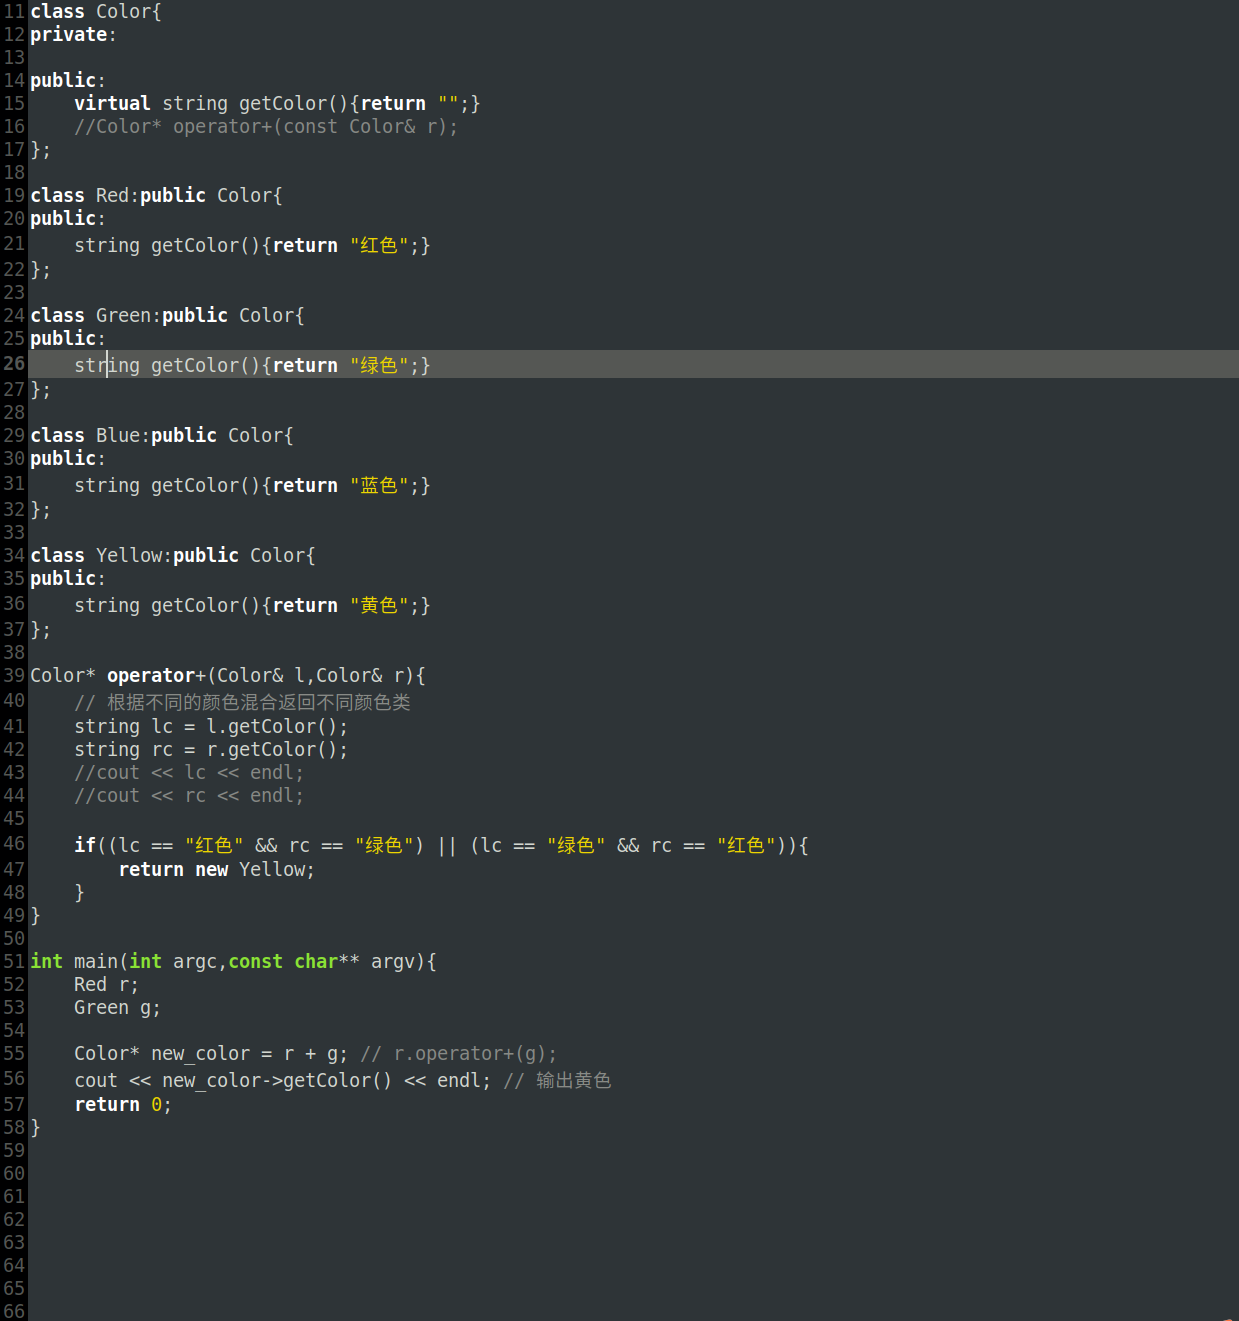Click 'Color* new_color = r + g;' statement

(211, 1054)
